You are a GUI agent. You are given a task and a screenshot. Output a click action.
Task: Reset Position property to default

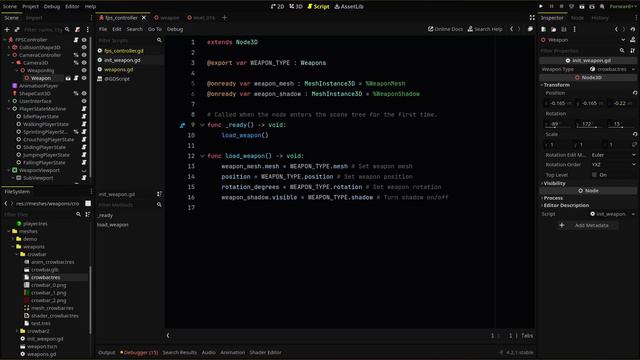click(635, 93)
